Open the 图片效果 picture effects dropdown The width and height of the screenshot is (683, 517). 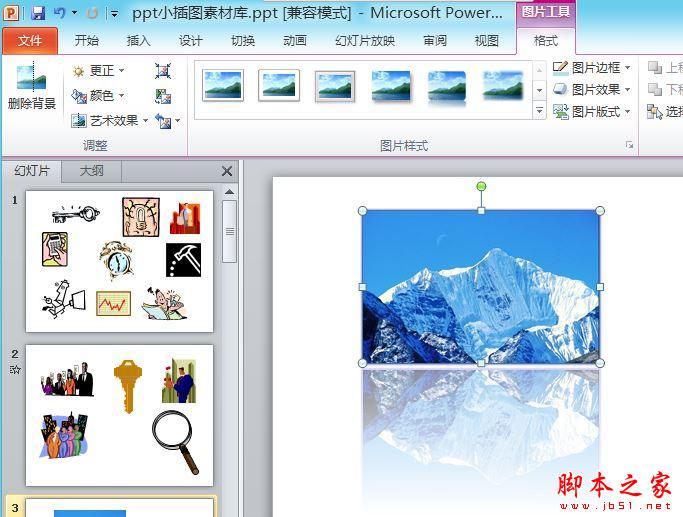click(592, 90)
